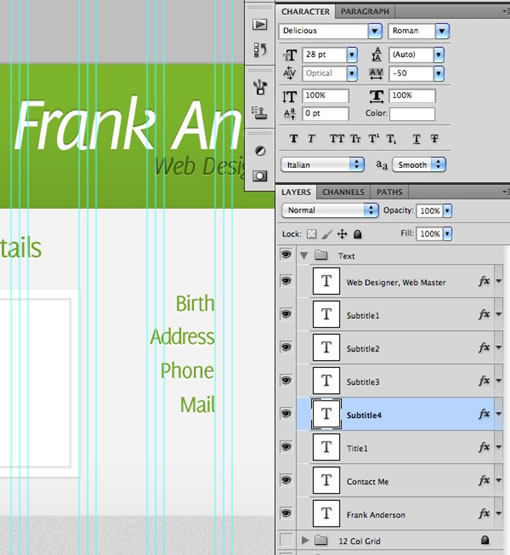Click lock position icon in Layers
Screen dimensions: 510x555
point(342,234)
